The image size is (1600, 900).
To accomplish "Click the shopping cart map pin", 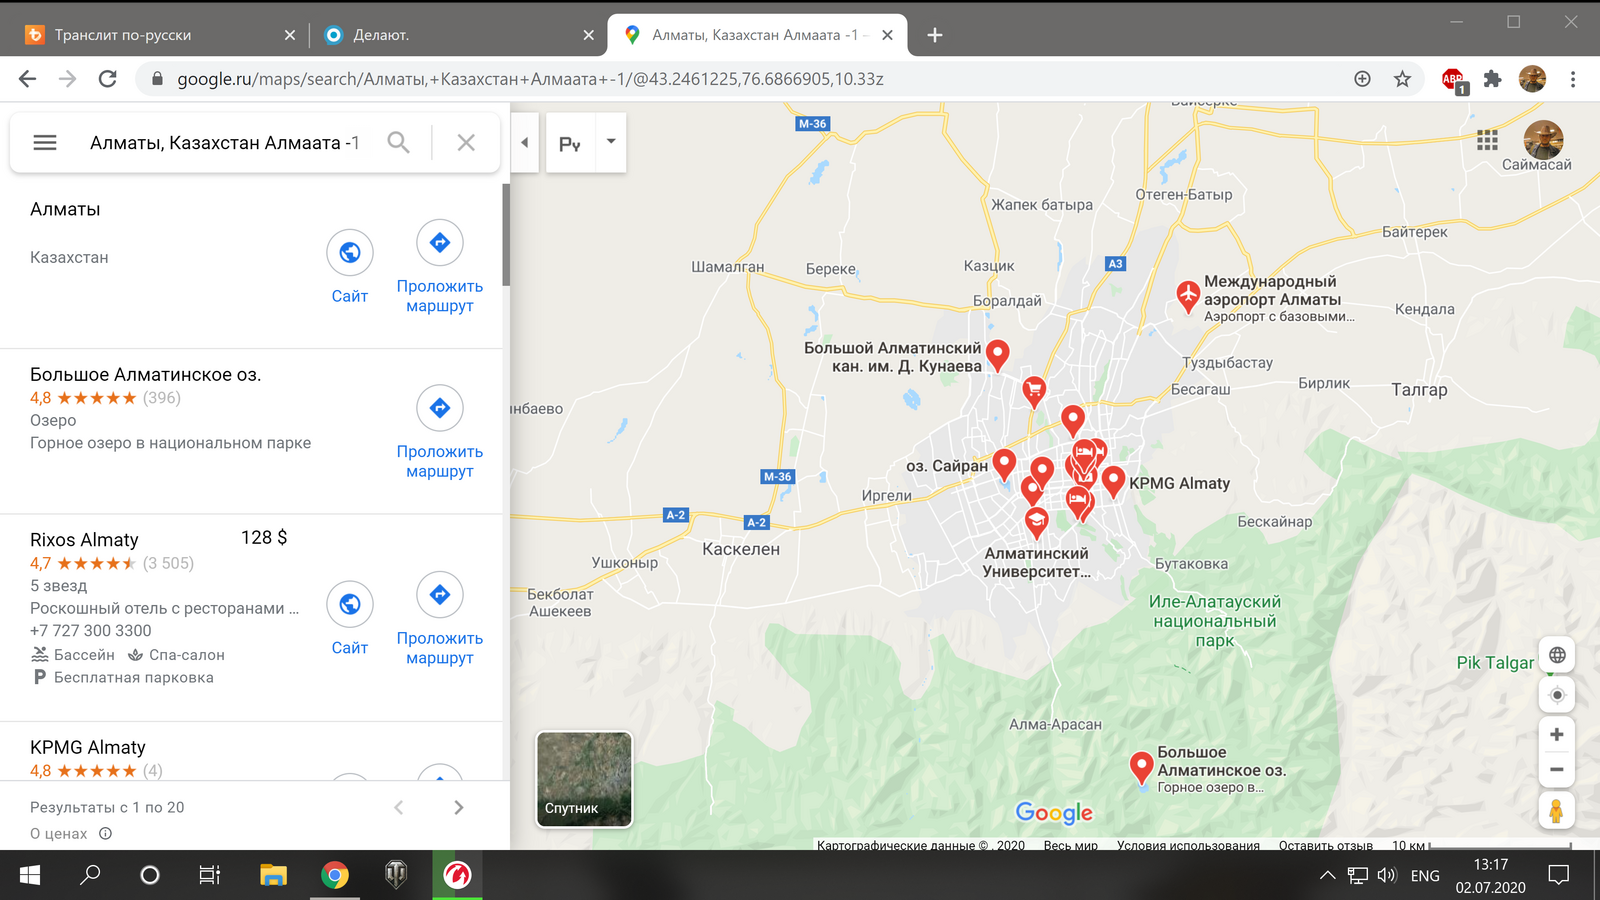I will 1034,390.
